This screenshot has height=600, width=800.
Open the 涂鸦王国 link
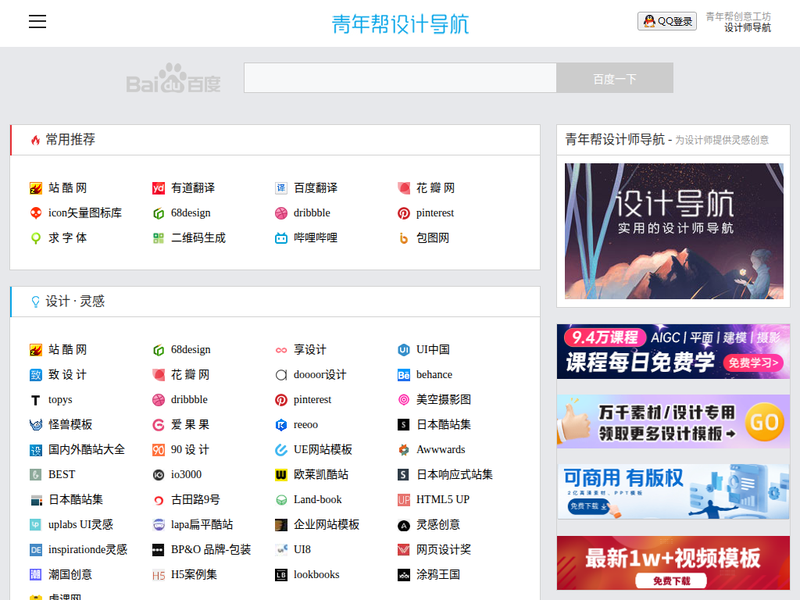click(438, 574)
